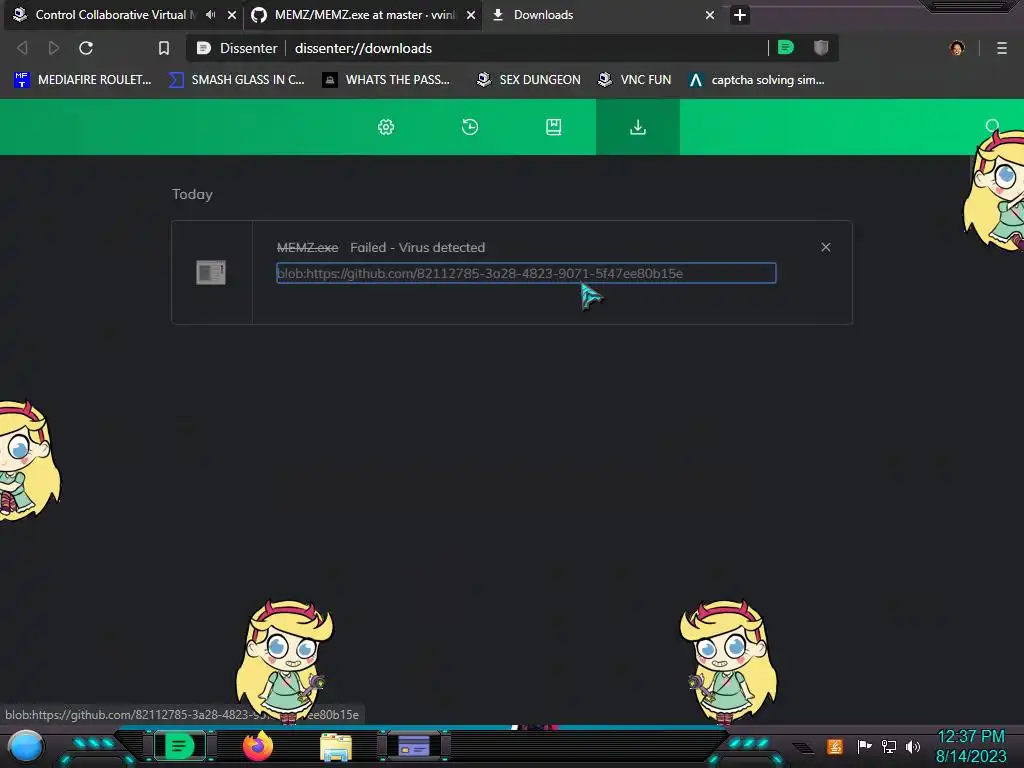The height and width of the screenshot is (768, 1024).
Task: Open File Explorer from the taskbar
Action: (x=336, y=747)
